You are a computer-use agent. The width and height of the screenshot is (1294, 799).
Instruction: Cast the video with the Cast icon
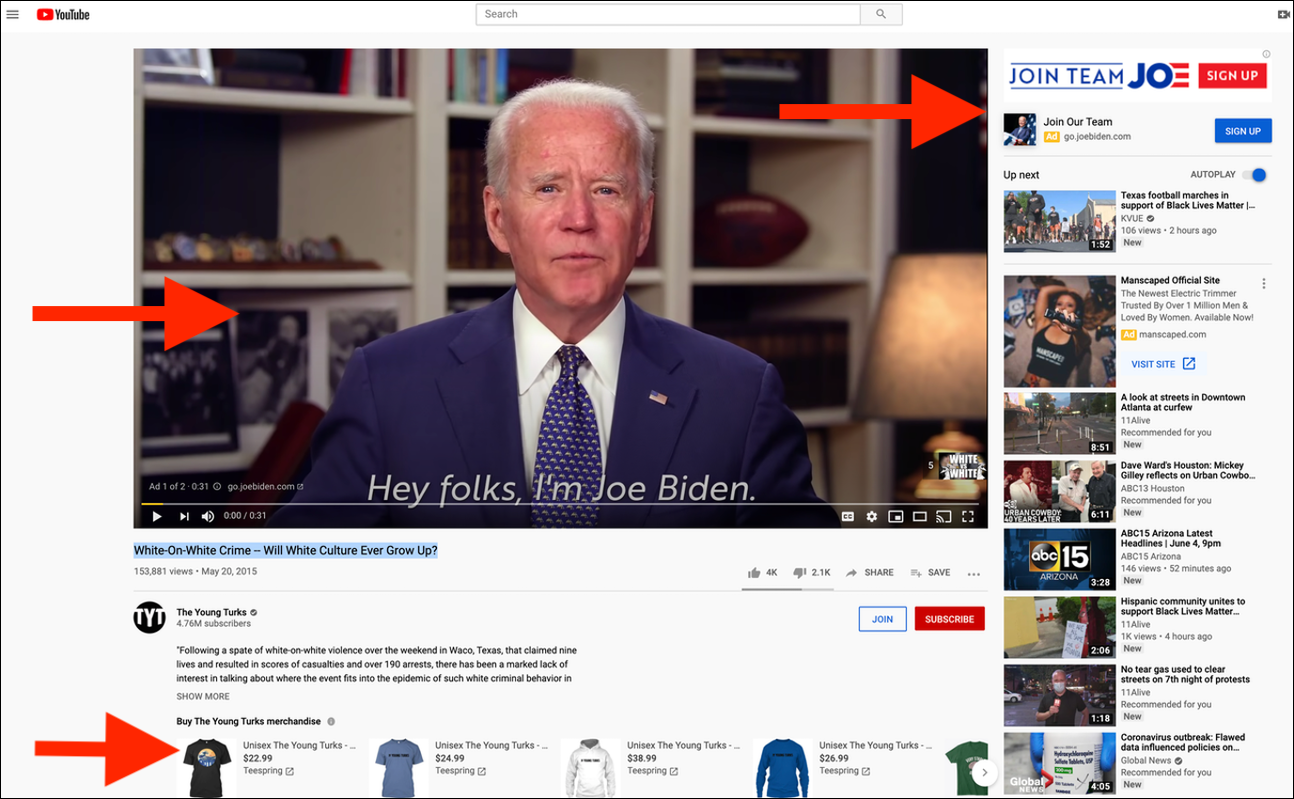tap(943, 516)
